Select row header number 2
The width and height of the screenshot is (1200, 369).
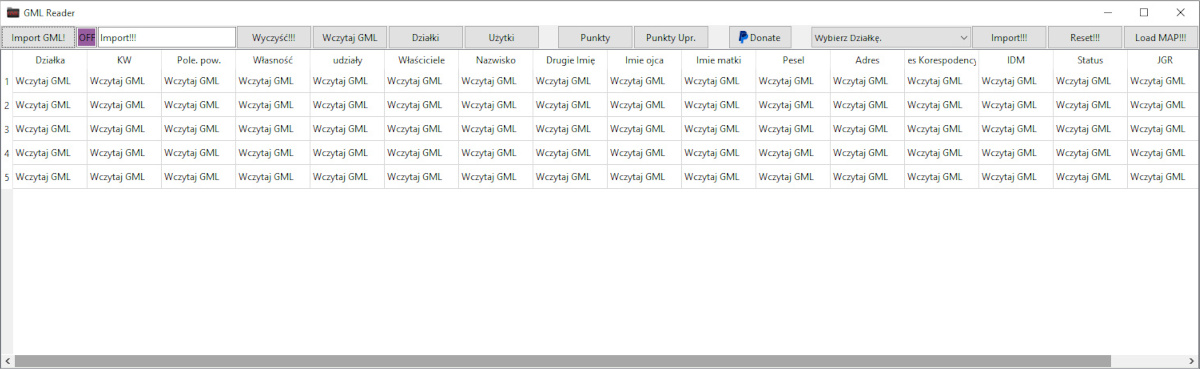pyautogui.click(x=6, y=105)
